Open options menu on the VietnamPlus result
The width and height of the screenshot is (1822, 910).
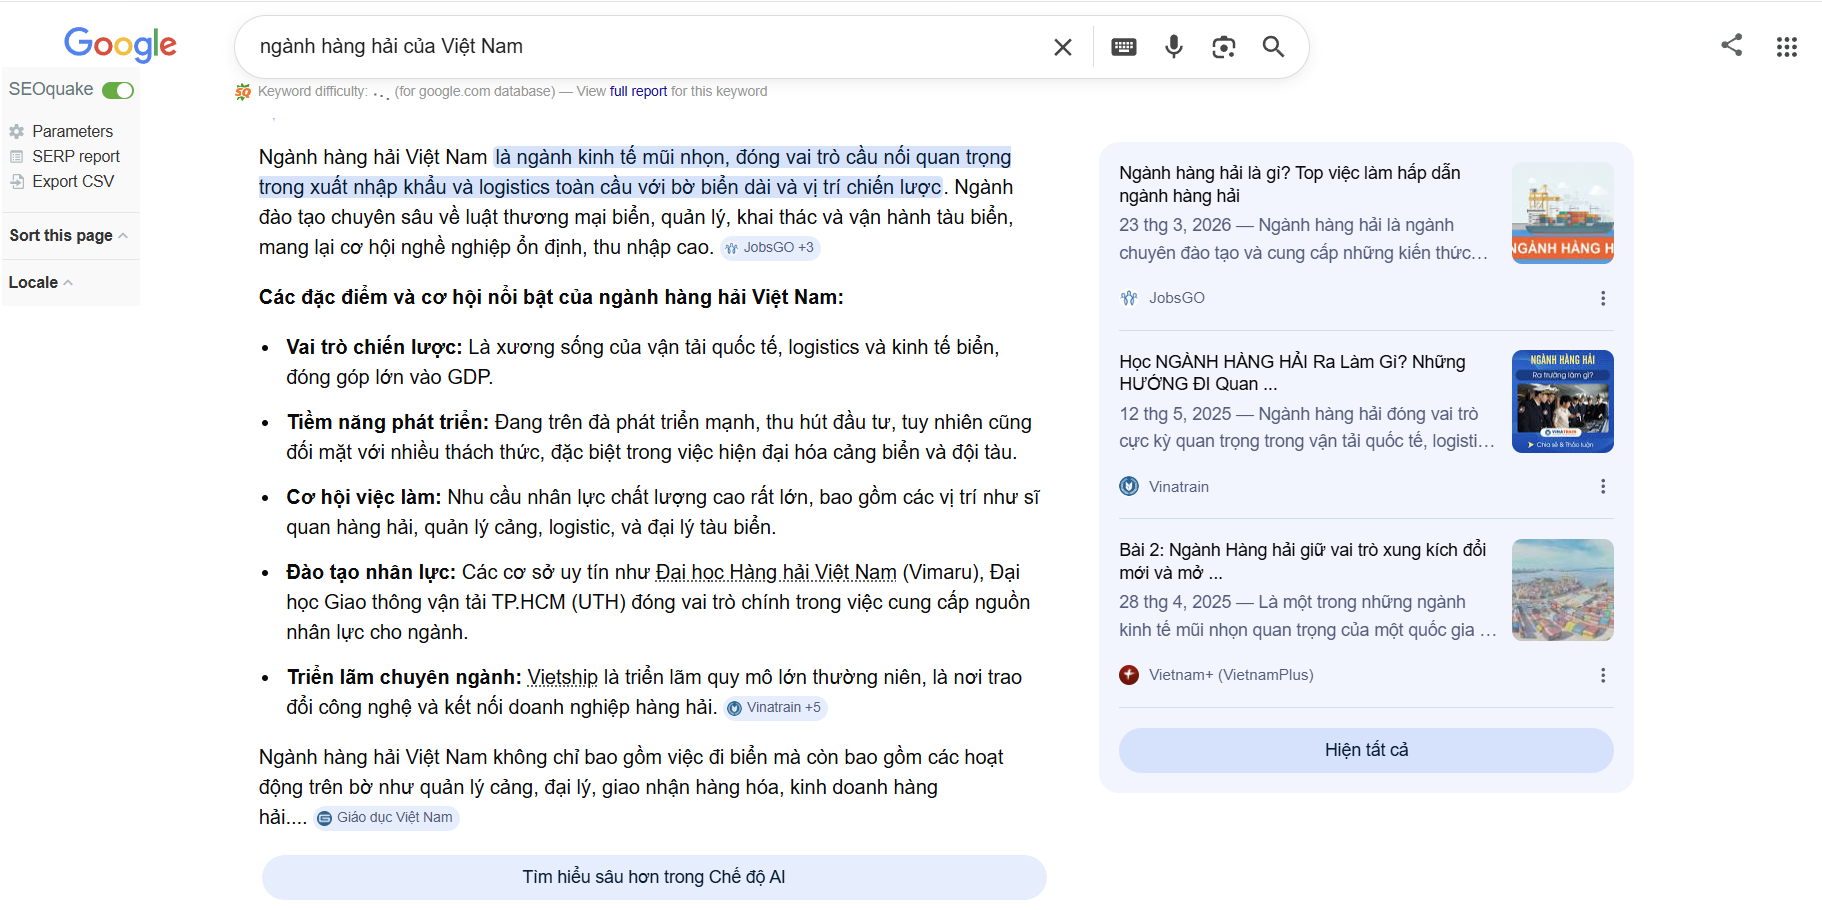click(x=1604, y=675)
